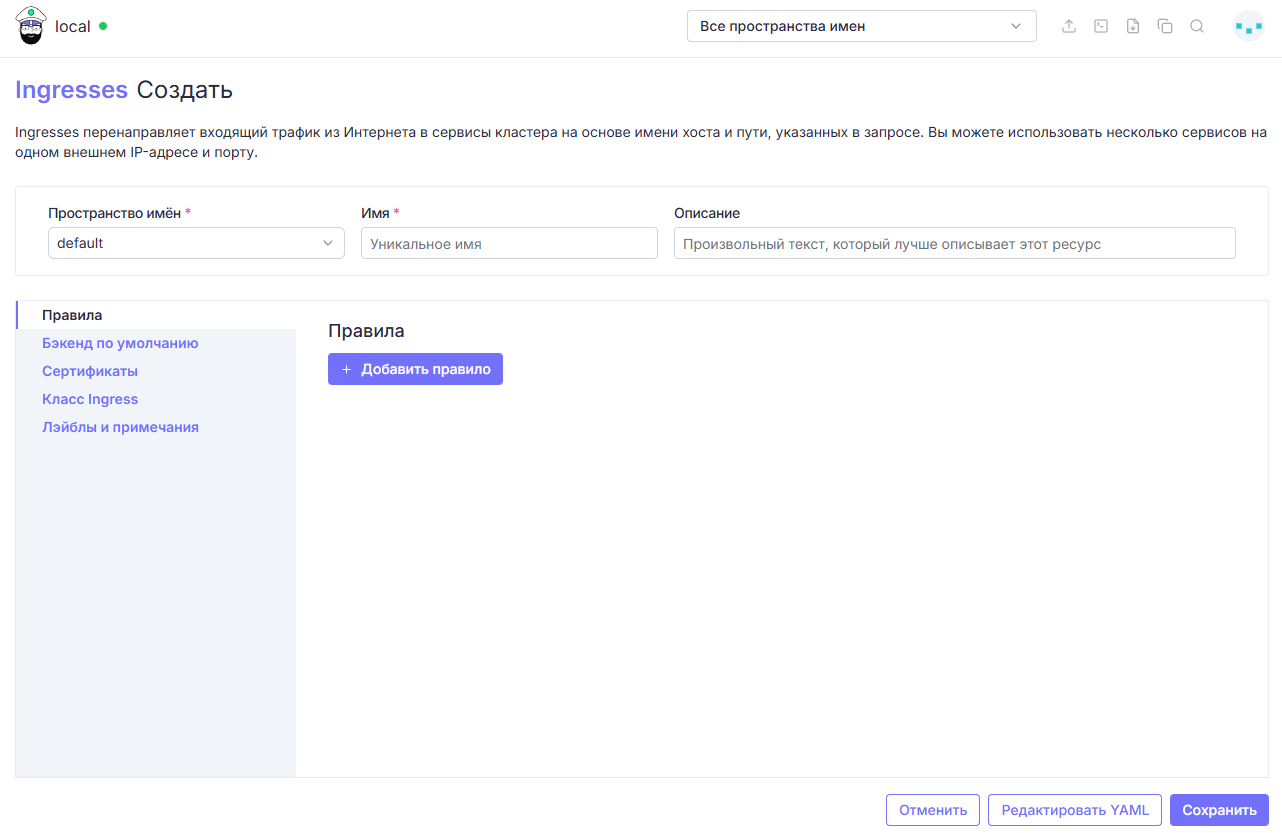The width and height of the screenshot is (1282, 833).
Task: Show the 'Лэйблы и примечания' tab
Action: pos(156,427)
